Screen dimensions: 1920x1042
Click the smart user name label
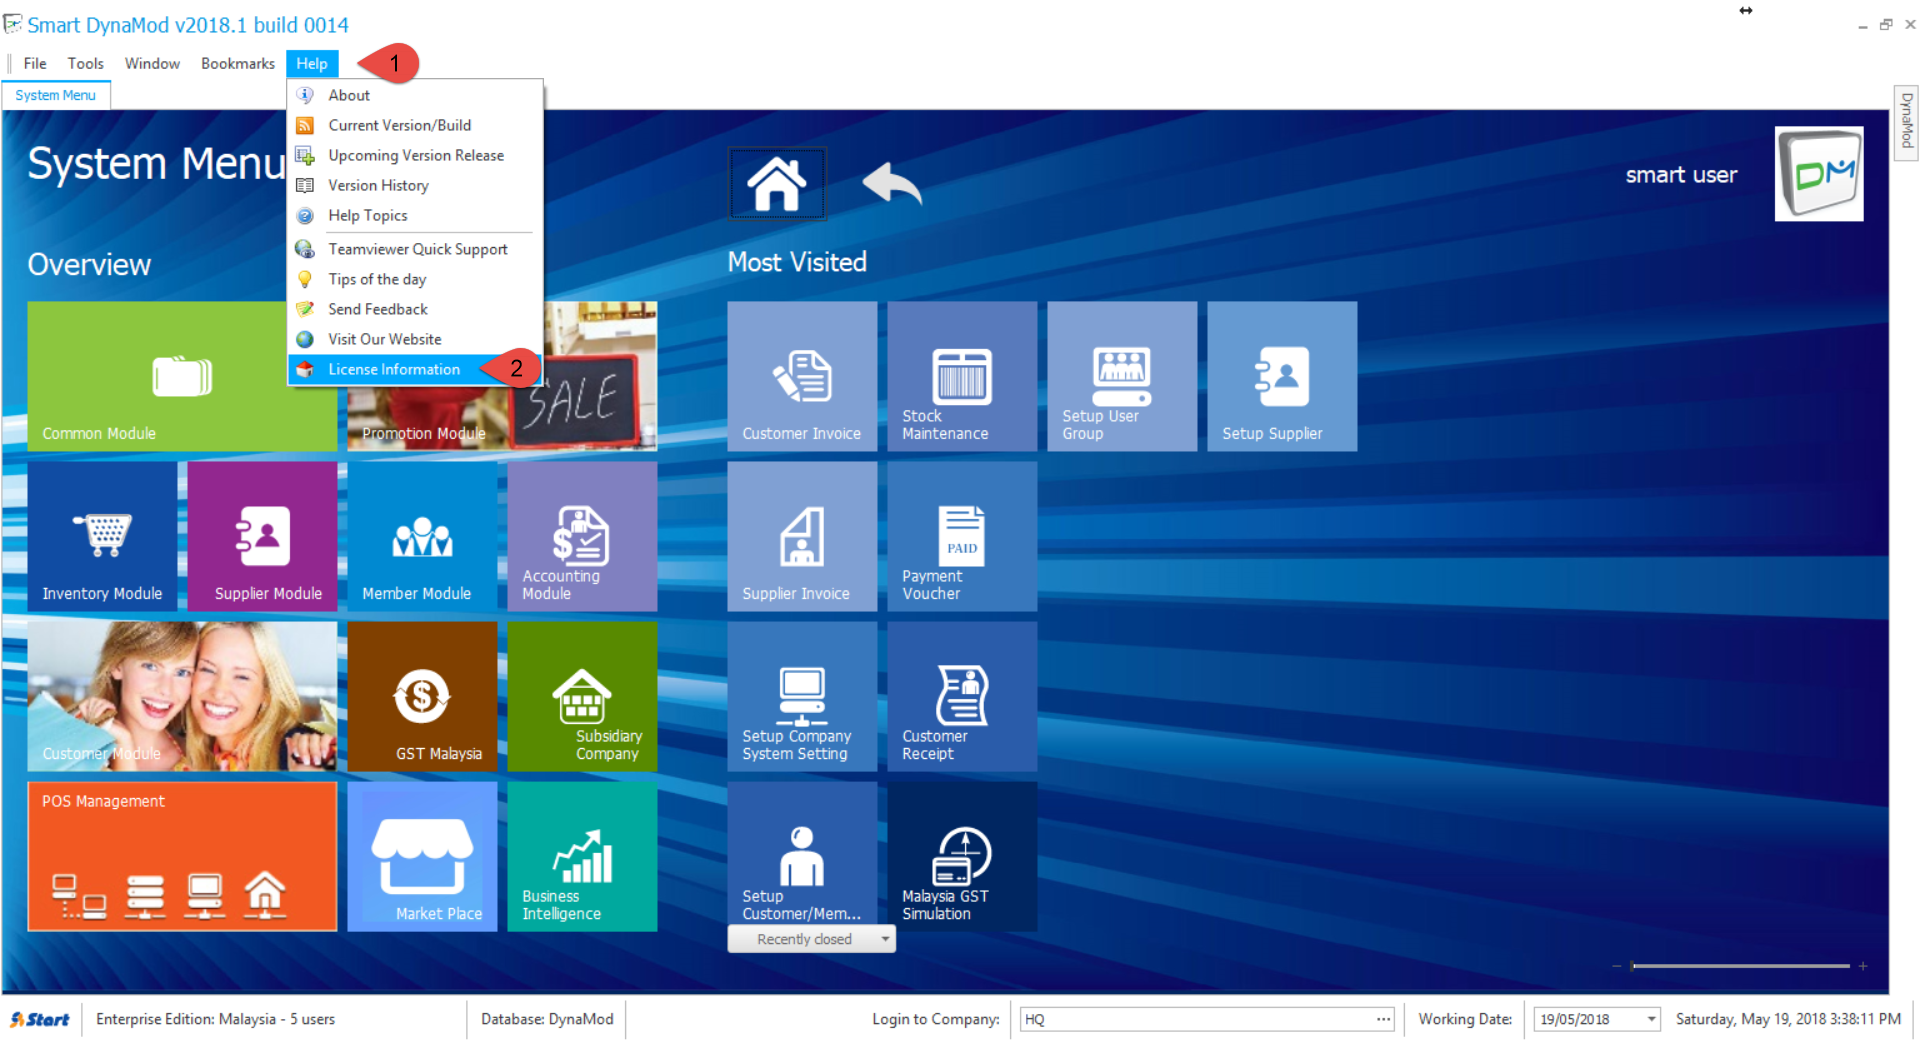[x=1681, y=175]
